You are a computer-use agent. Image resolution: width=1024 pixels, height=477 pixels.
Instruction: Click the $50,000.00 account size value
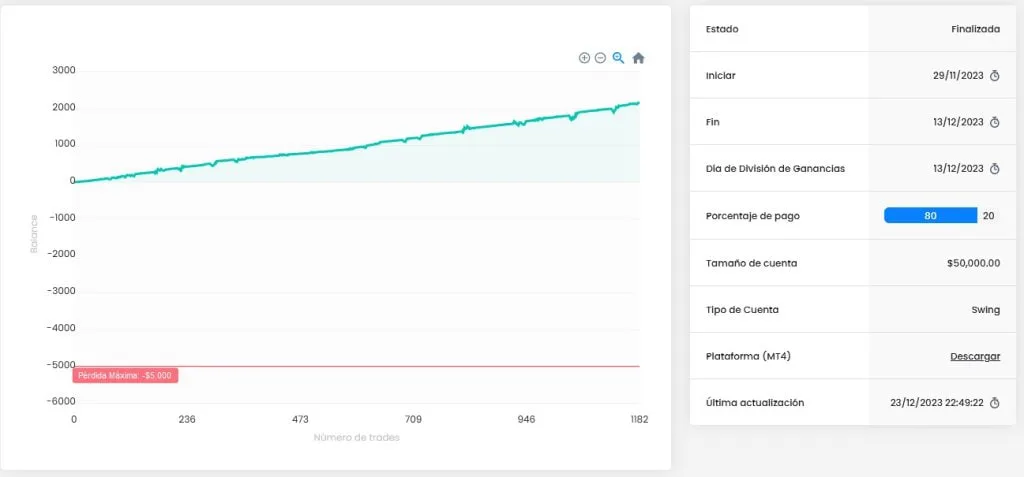point(973,263)
